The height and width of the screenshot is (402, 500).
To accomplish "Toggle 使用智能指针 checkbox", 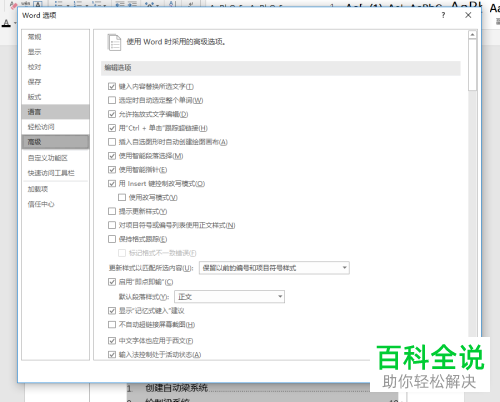I will (x=112, y=170).
